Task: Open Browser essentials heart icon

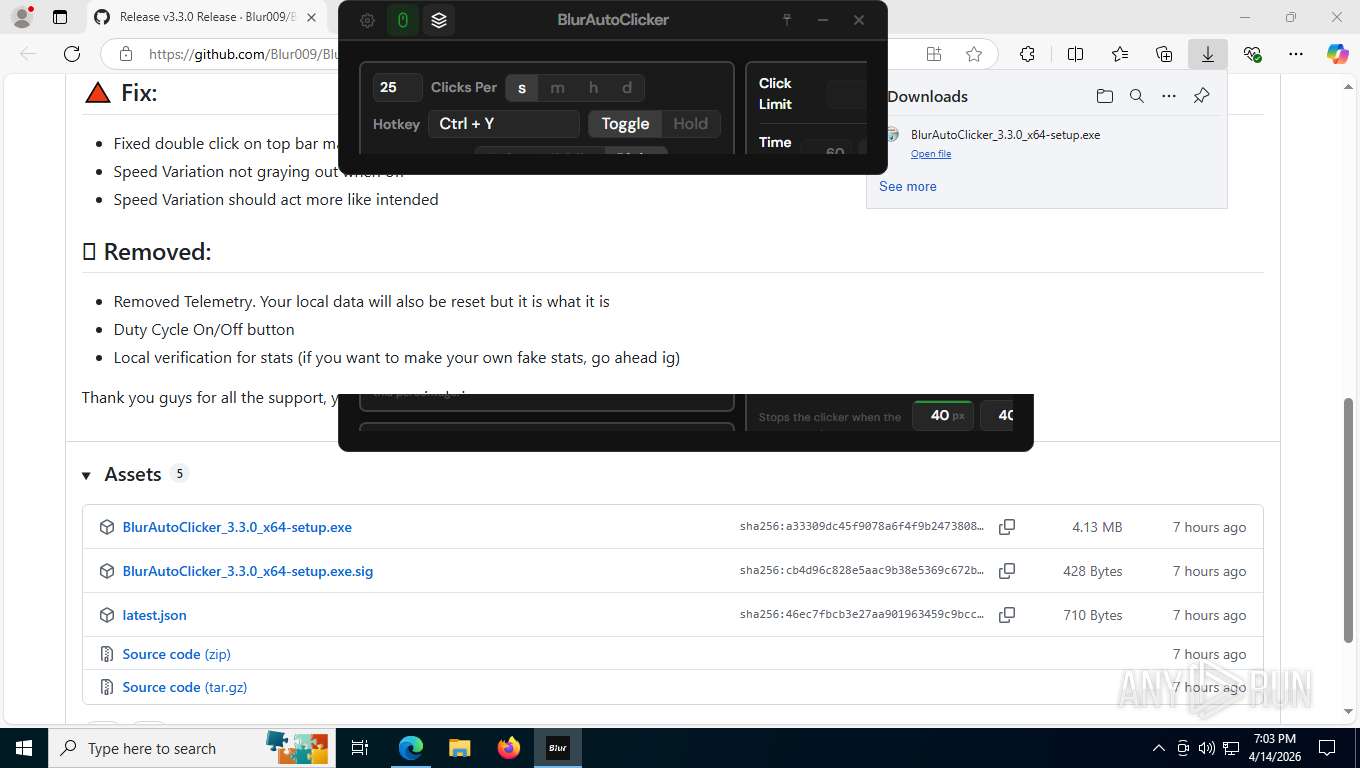Action: pos(1252,54)
